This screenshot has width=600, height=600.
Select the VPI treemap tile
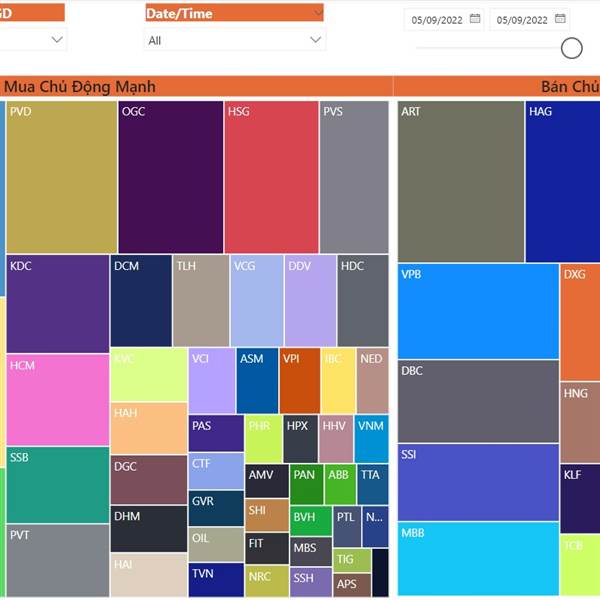[300, 381]
